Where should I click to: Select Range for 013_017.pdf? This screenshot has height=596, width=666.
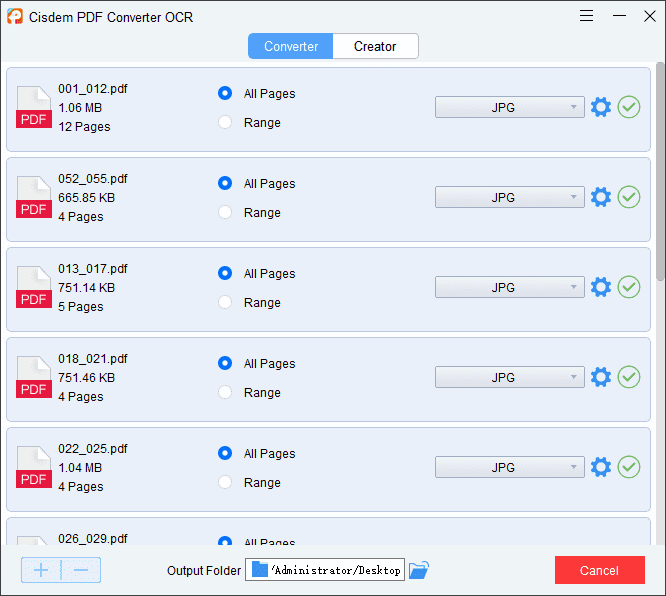tap(225, 302)
